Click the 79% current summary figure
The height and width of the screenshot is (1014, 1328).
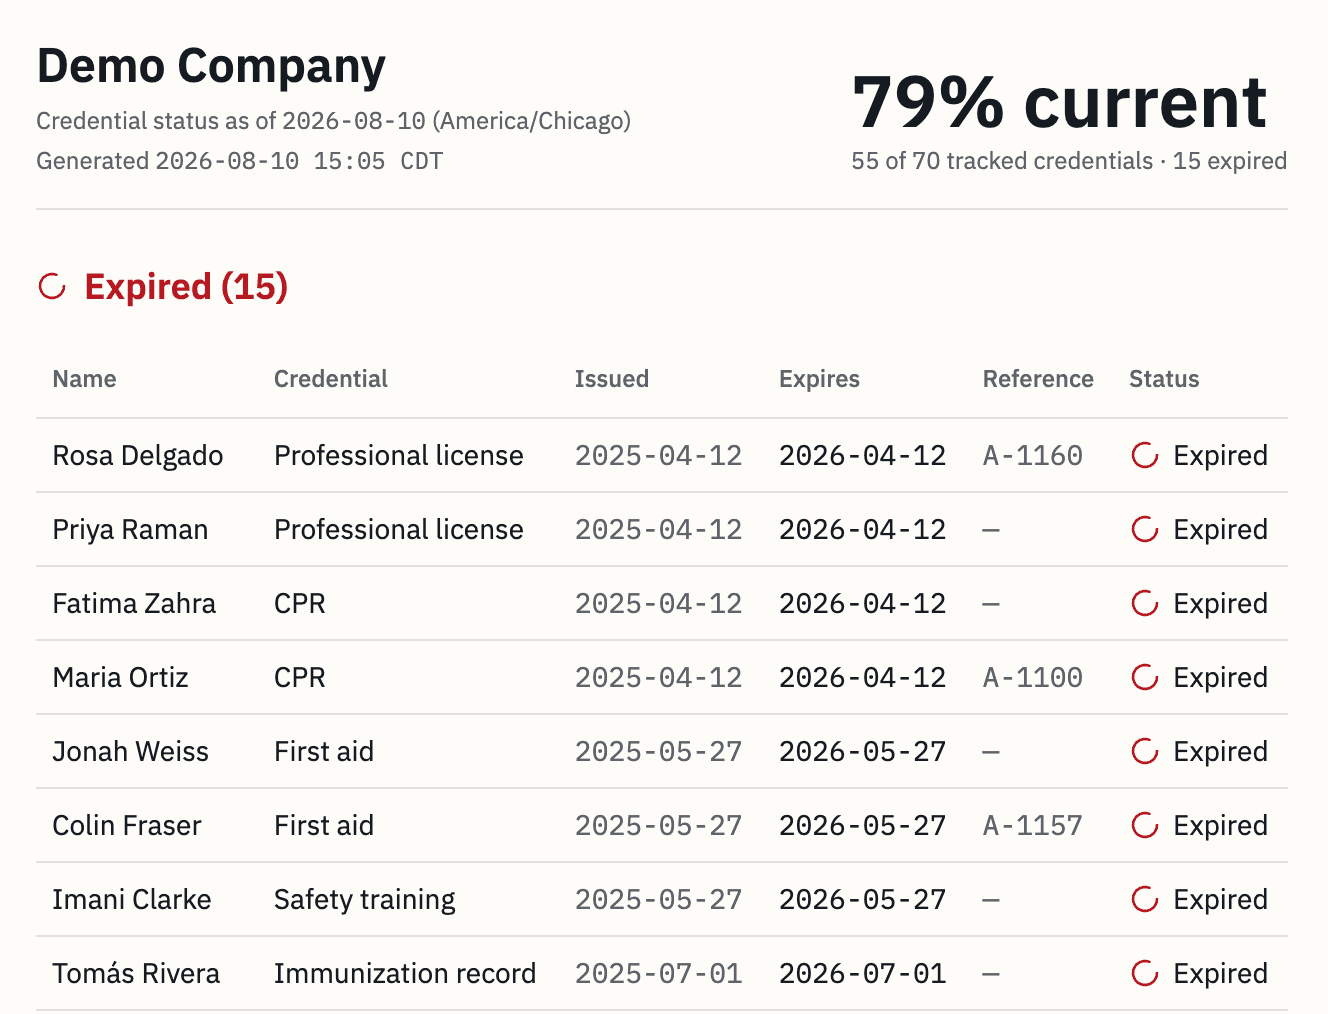coord(1060,102)
